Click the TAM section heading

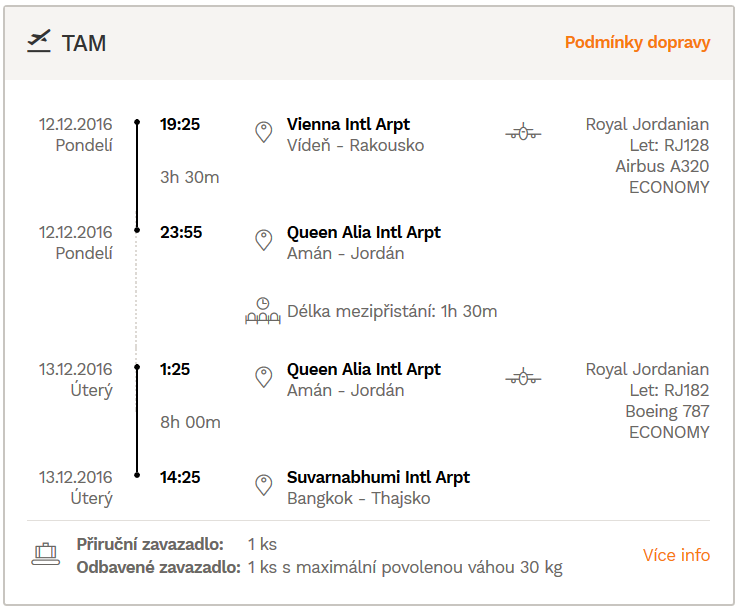[84, 43]
